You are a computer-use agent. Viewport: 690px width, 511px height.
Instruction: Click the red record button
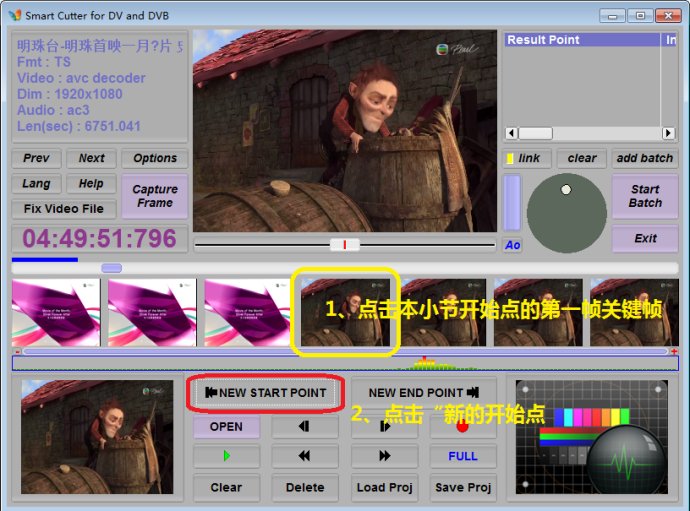(462, 426)
